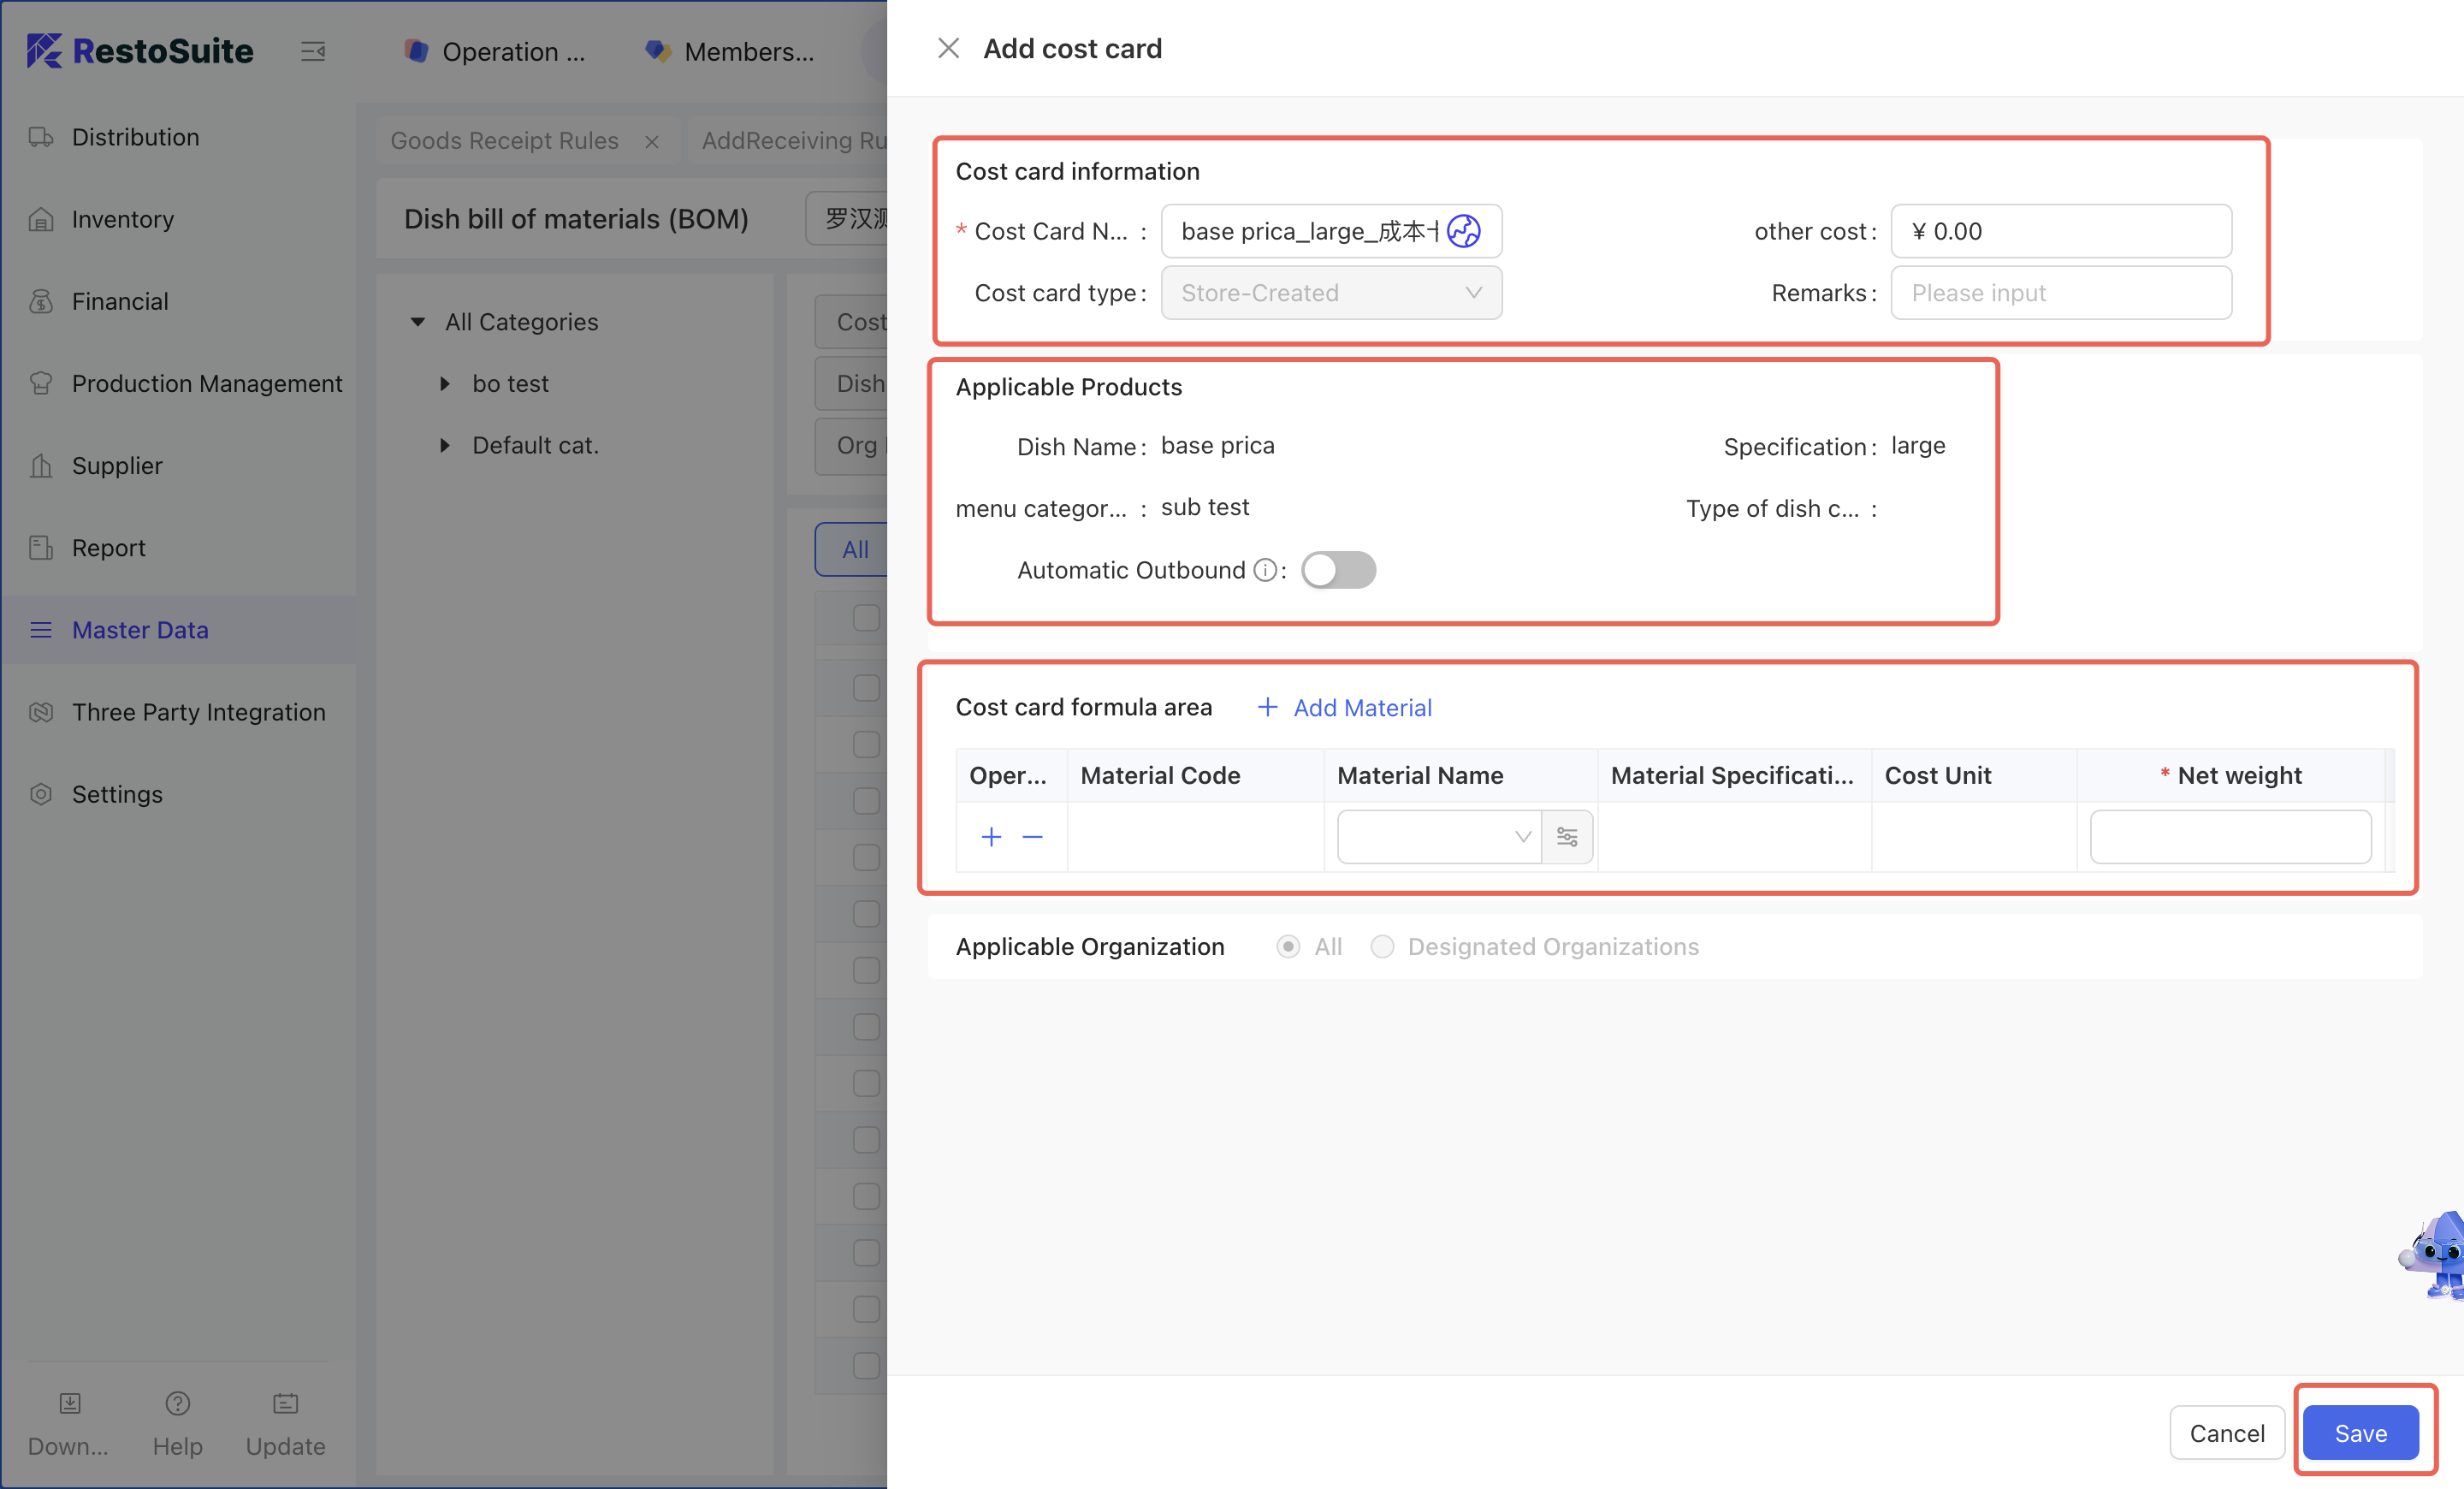Image resolution: width=2464 pixels, height=1489 pixels.
Task: Switch to Goods Receipt Rules tab
Action: [504, 141]
